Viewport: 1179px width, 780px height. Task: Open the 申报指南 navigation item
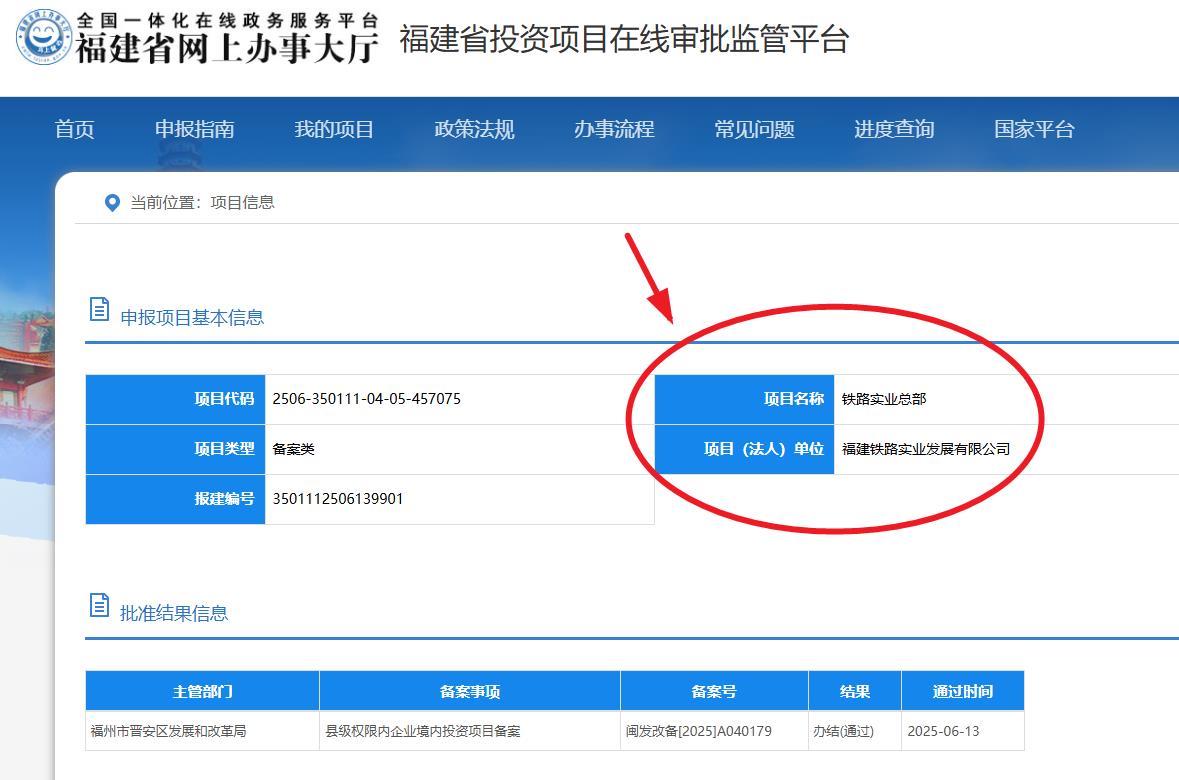[195, 129]
